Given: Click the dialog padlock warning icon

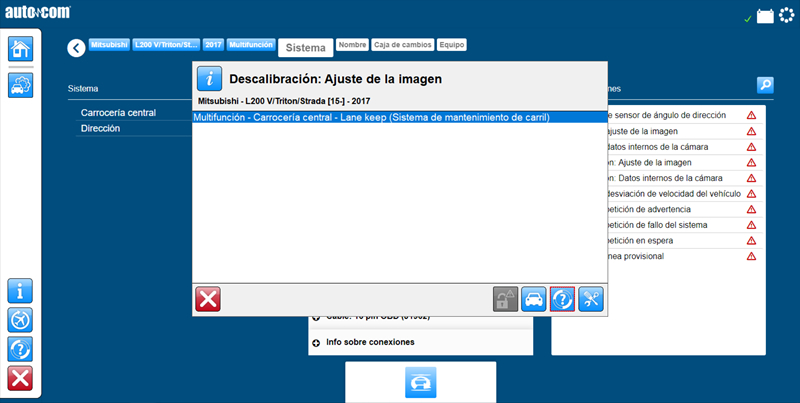Looking at the screenshot, I should pyautogui.click(x=505, y=299).
